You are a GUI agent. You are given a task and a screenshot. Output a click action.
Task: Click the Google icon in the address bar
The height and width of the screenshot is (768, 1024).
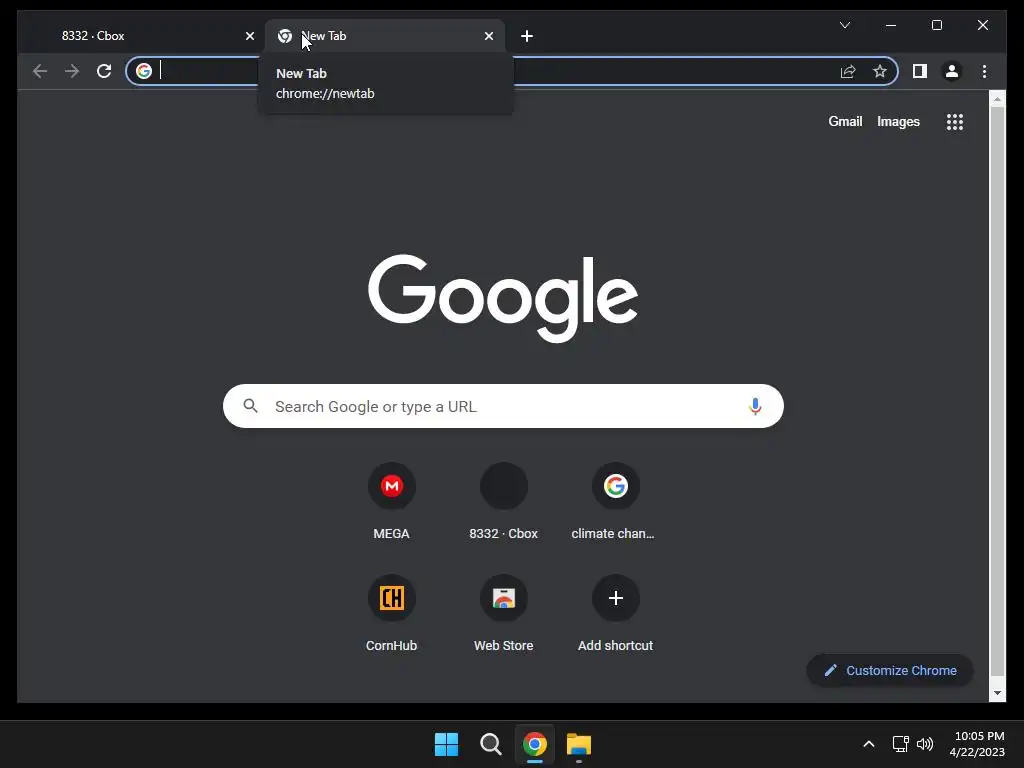coord(144,71)
